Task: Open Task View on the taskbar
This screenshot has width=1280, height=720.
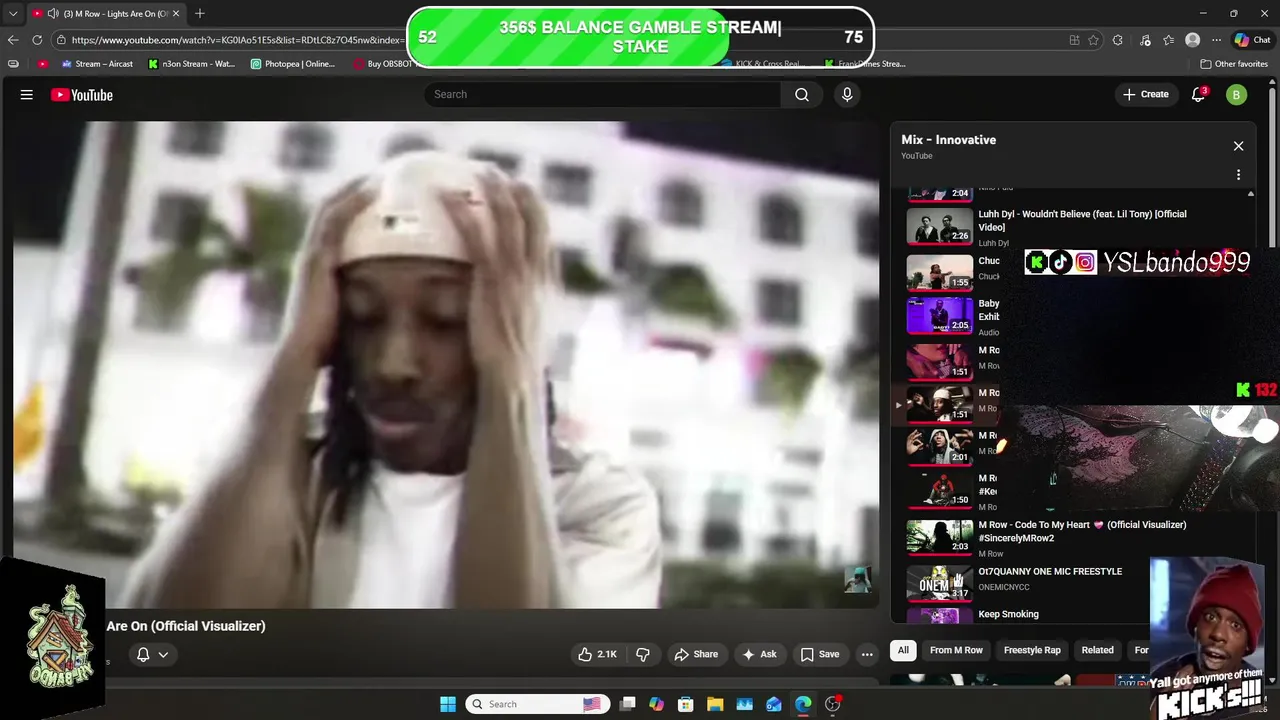Action: (x=627, y=704)
